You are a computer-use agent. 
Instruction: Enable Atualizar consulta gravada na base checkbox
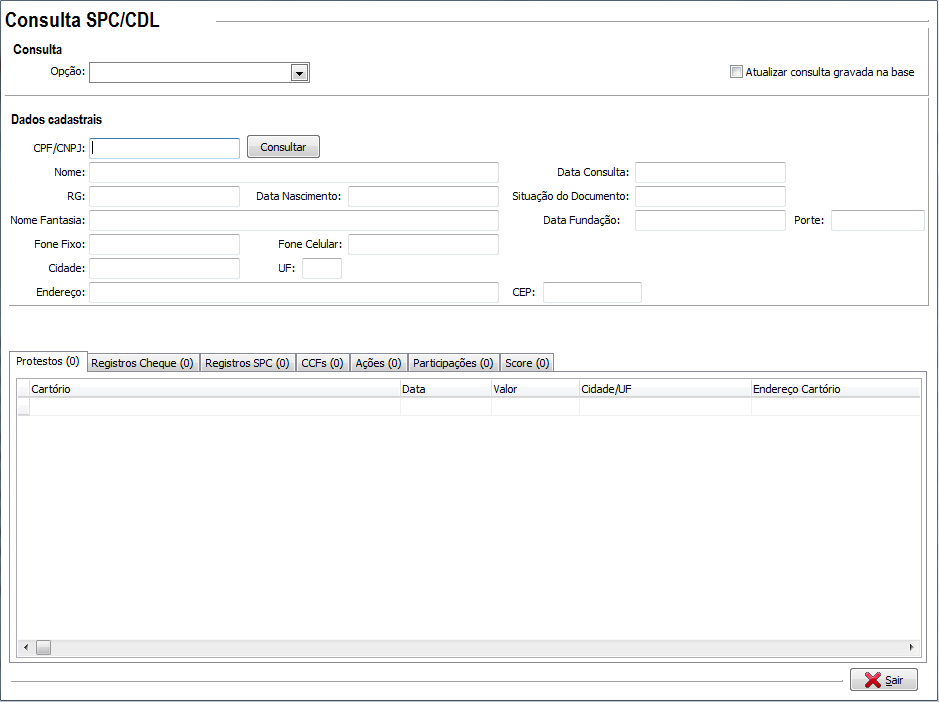pyautogui.click(x=737, y=72)
